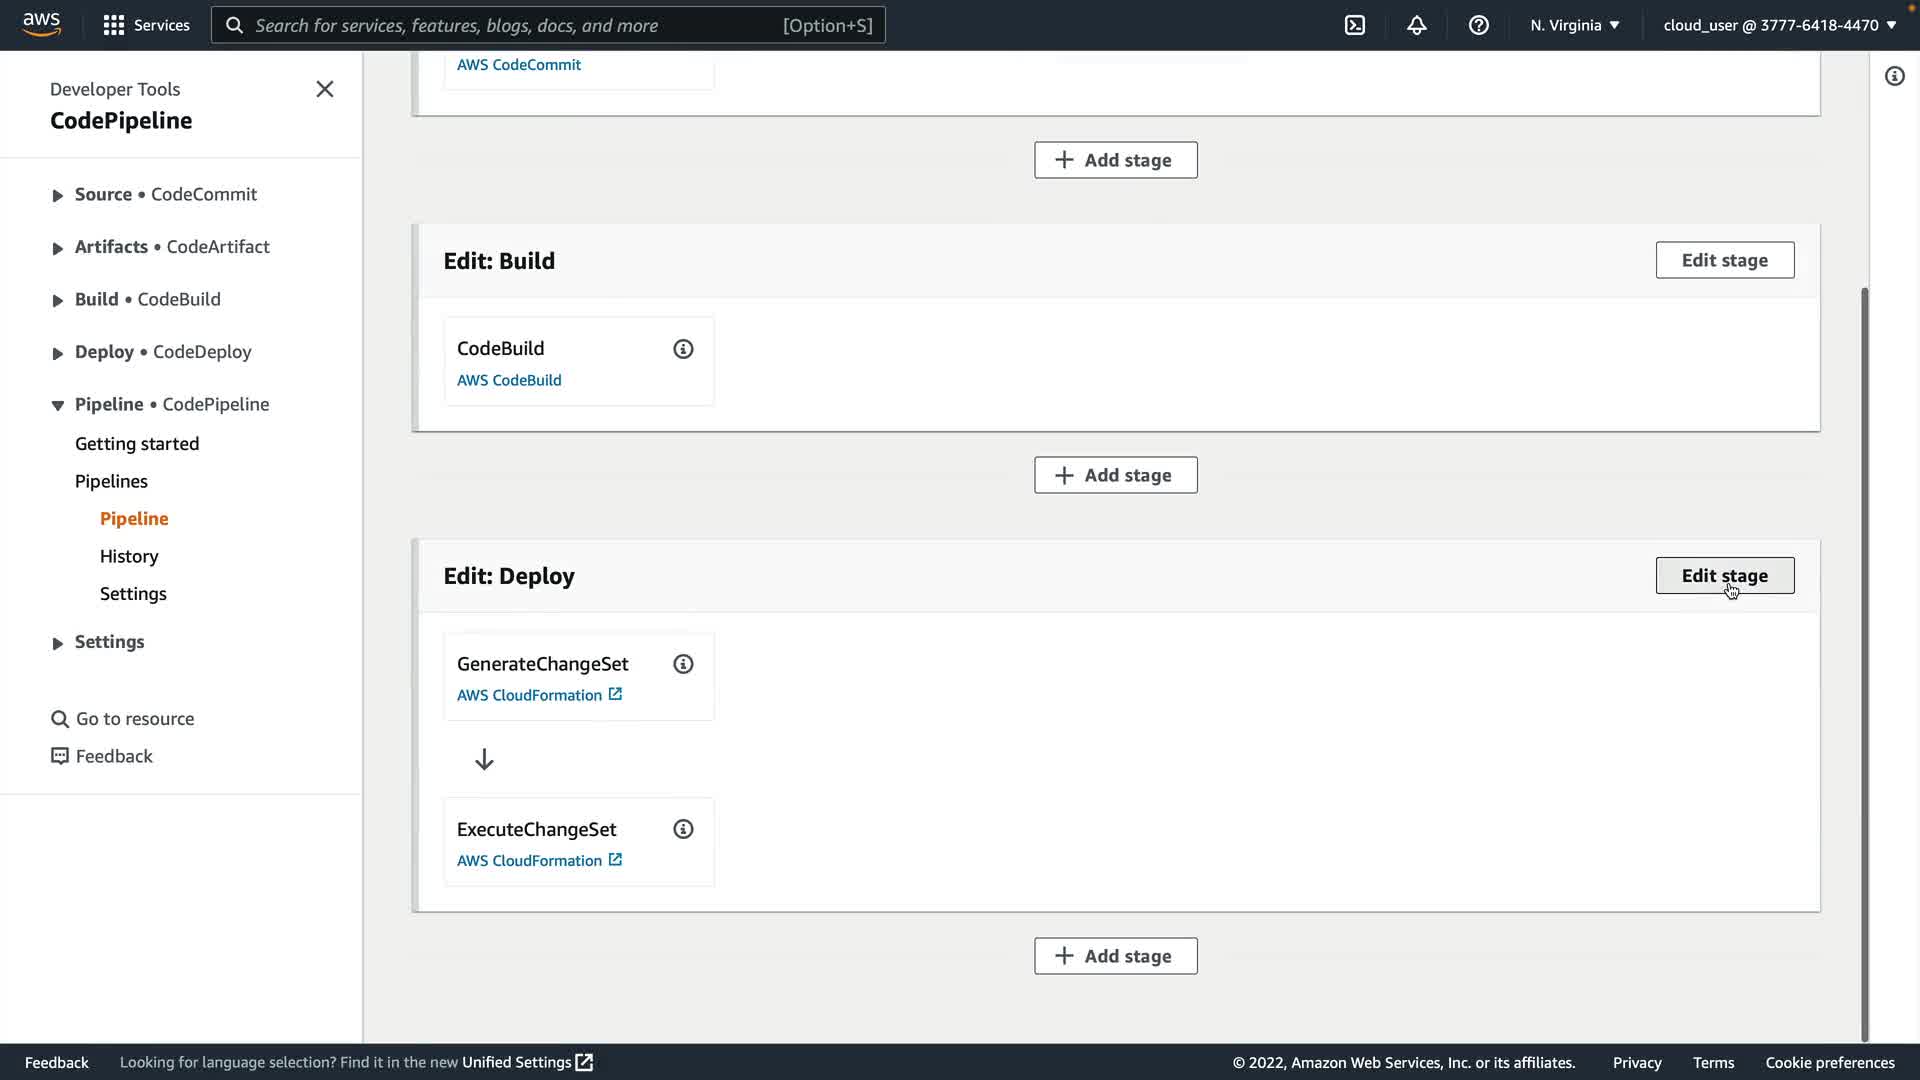Open the N. Virginia region dropdown
The height and width of the screenshot is (1080, 1920).
[x=1575, y=25]
